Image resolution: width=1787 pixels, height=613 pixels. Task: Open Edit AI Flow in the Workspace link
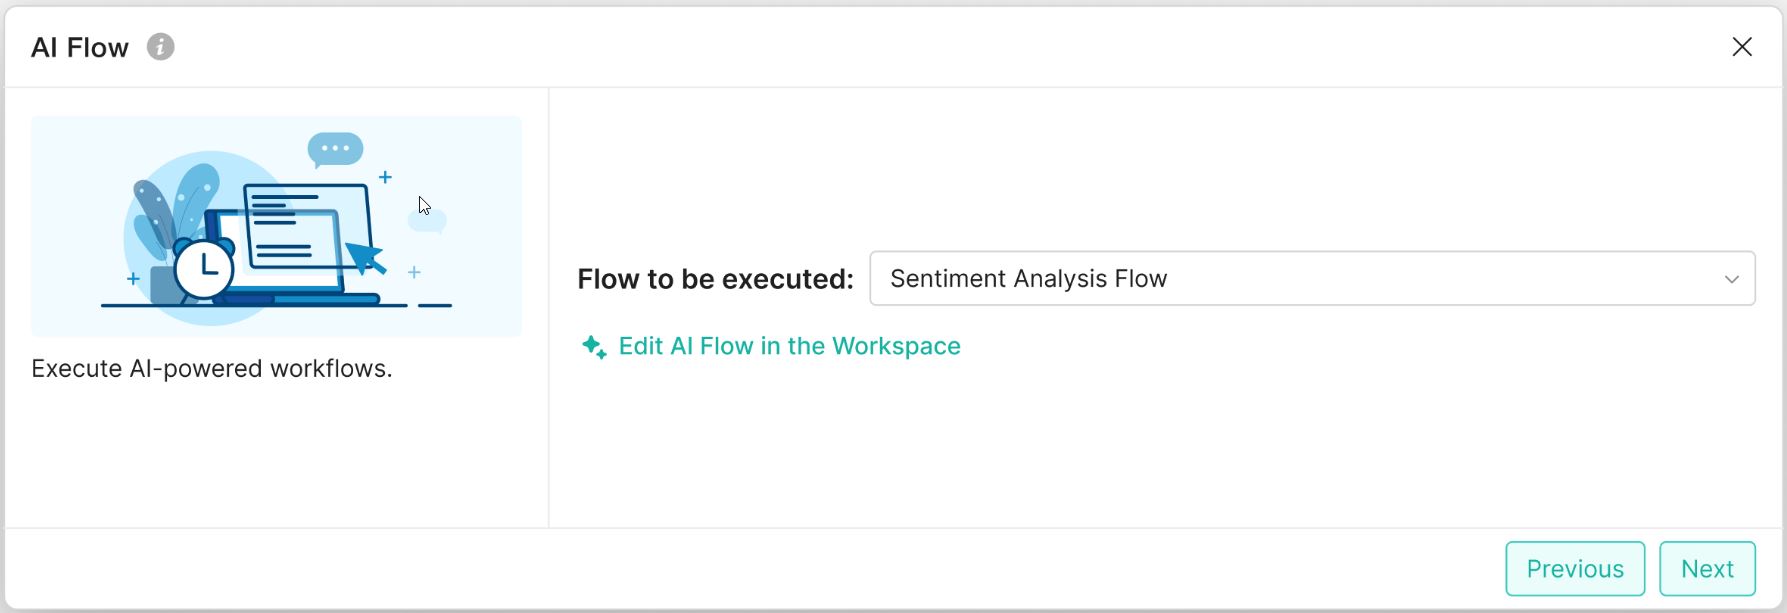coord(789,347)
